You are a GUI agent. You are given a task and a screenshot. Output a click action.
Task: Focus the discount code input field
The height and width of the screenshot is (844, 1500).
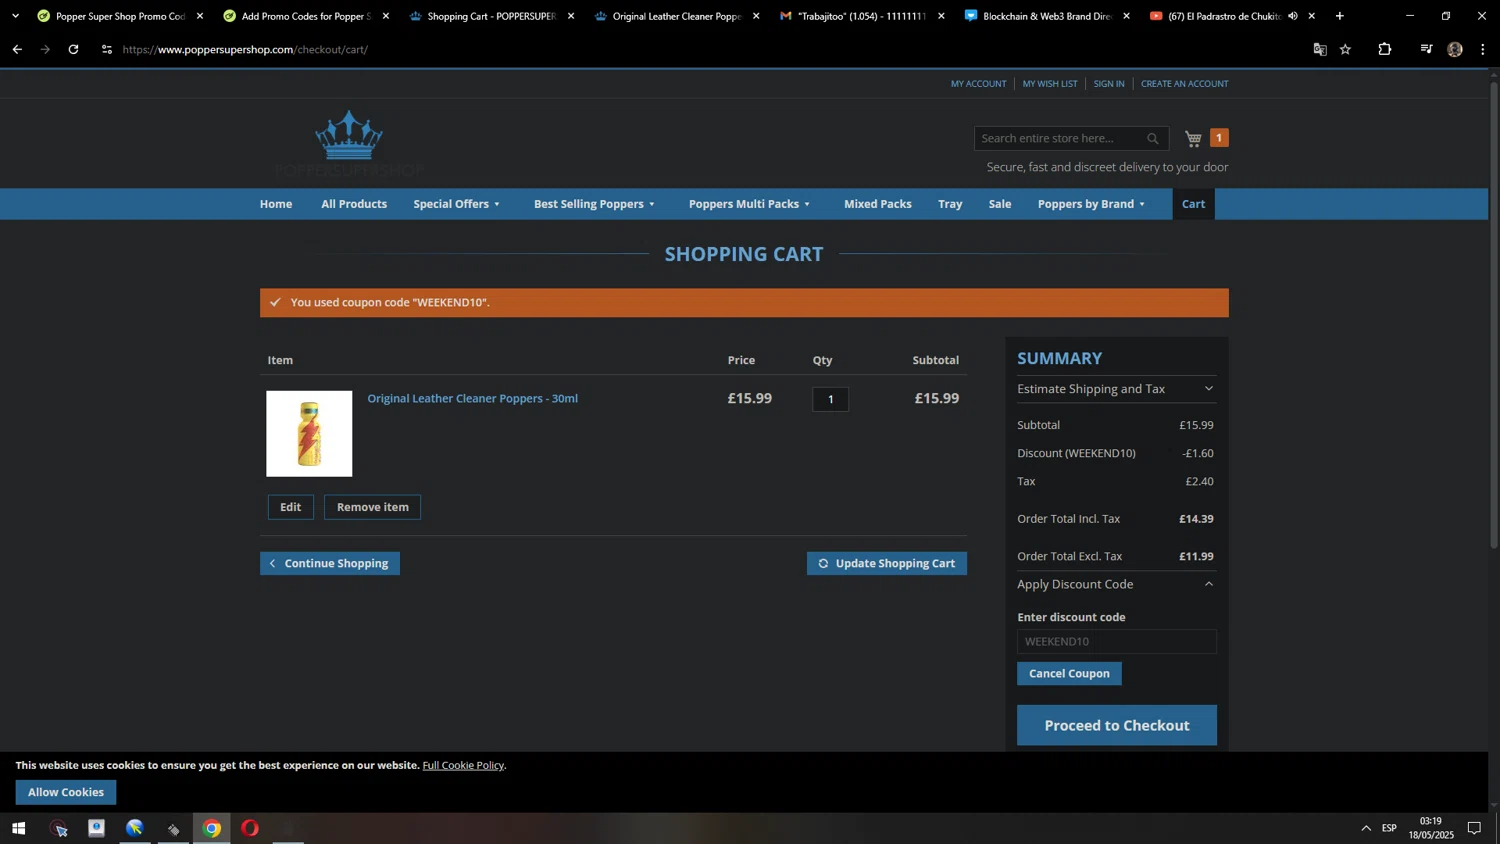(1117, 641)
